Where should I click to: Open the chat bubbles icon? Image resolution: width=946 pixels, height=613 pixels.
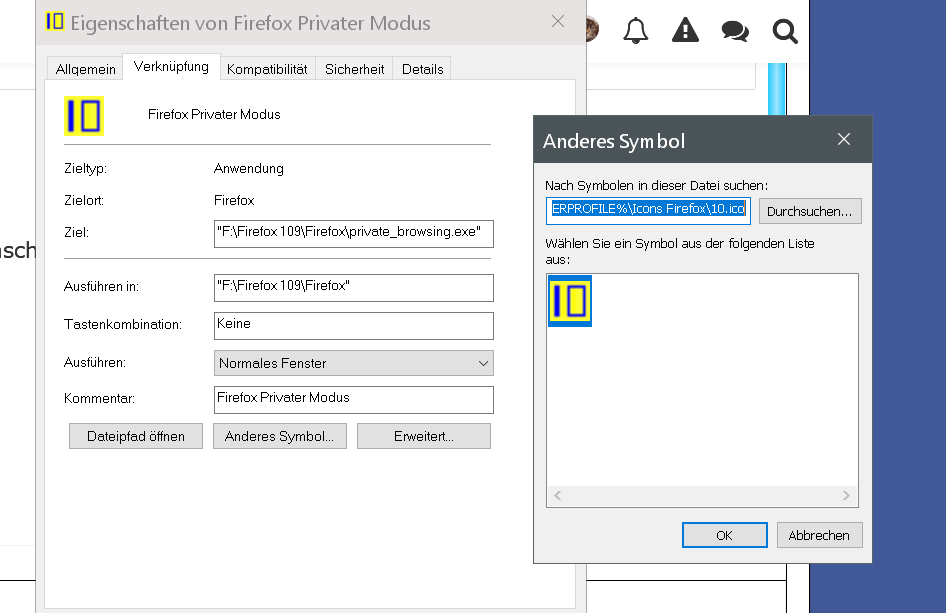click(x=735, y=32)
